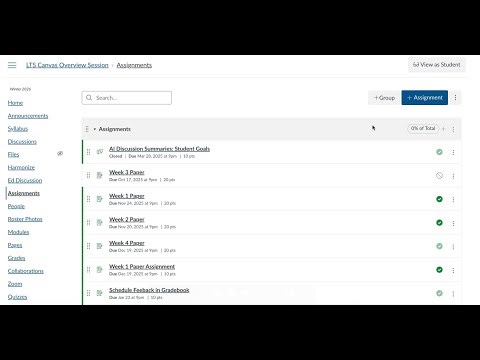The height and width of the screenshot is (360, 480).
Task: Open options menu for Week 3 Paper
Action: click(453, 176)
